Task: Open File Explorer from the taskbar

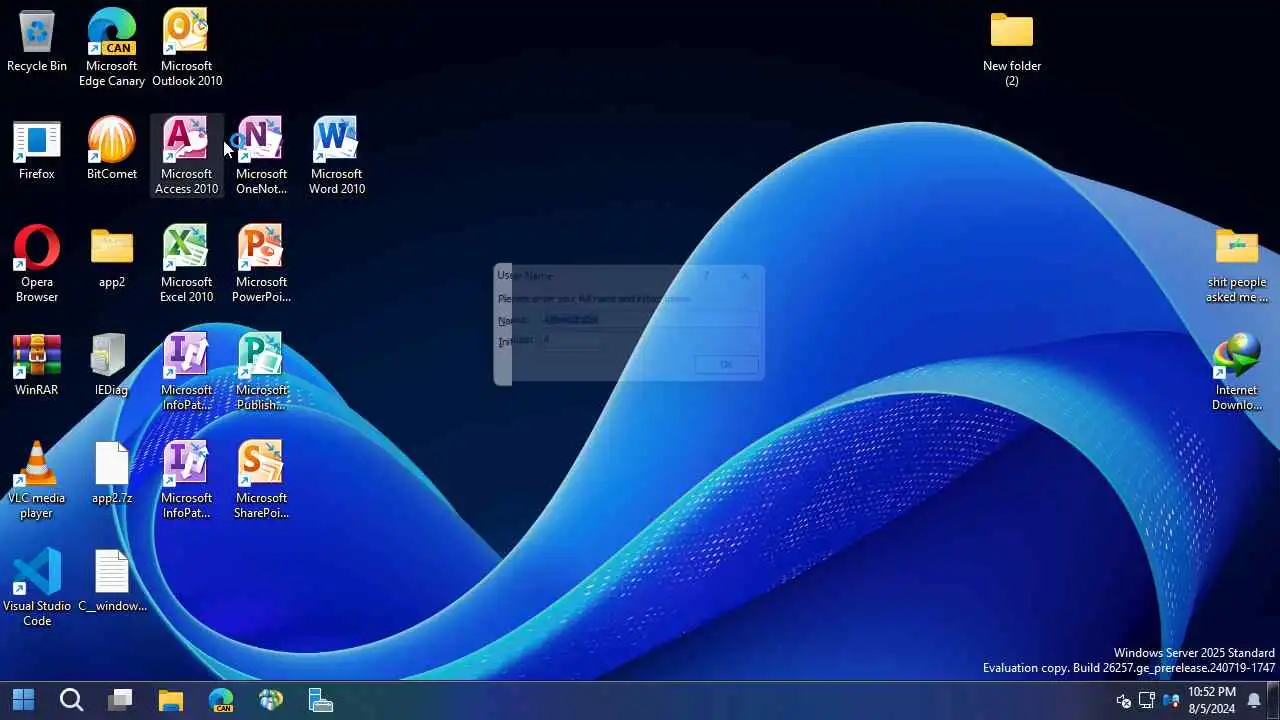Action: tap(171, 700)
